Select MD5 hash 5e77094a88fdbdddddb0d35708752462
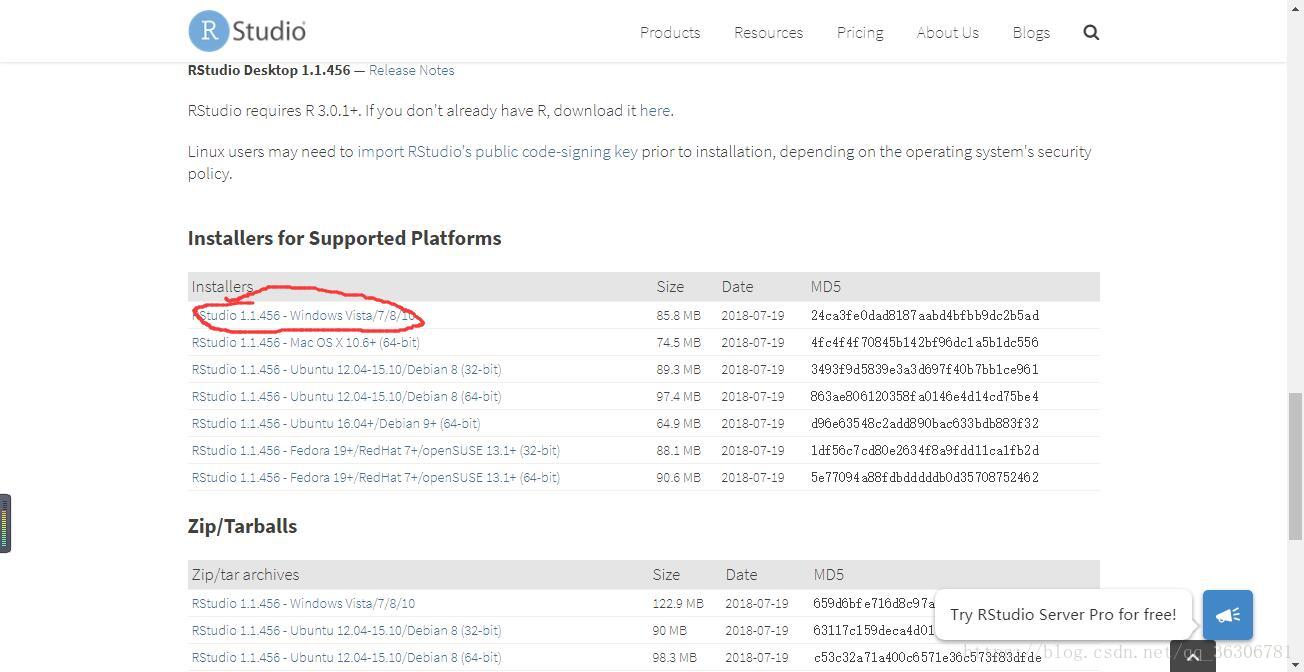1304x672 pixels. coord(925,477)
